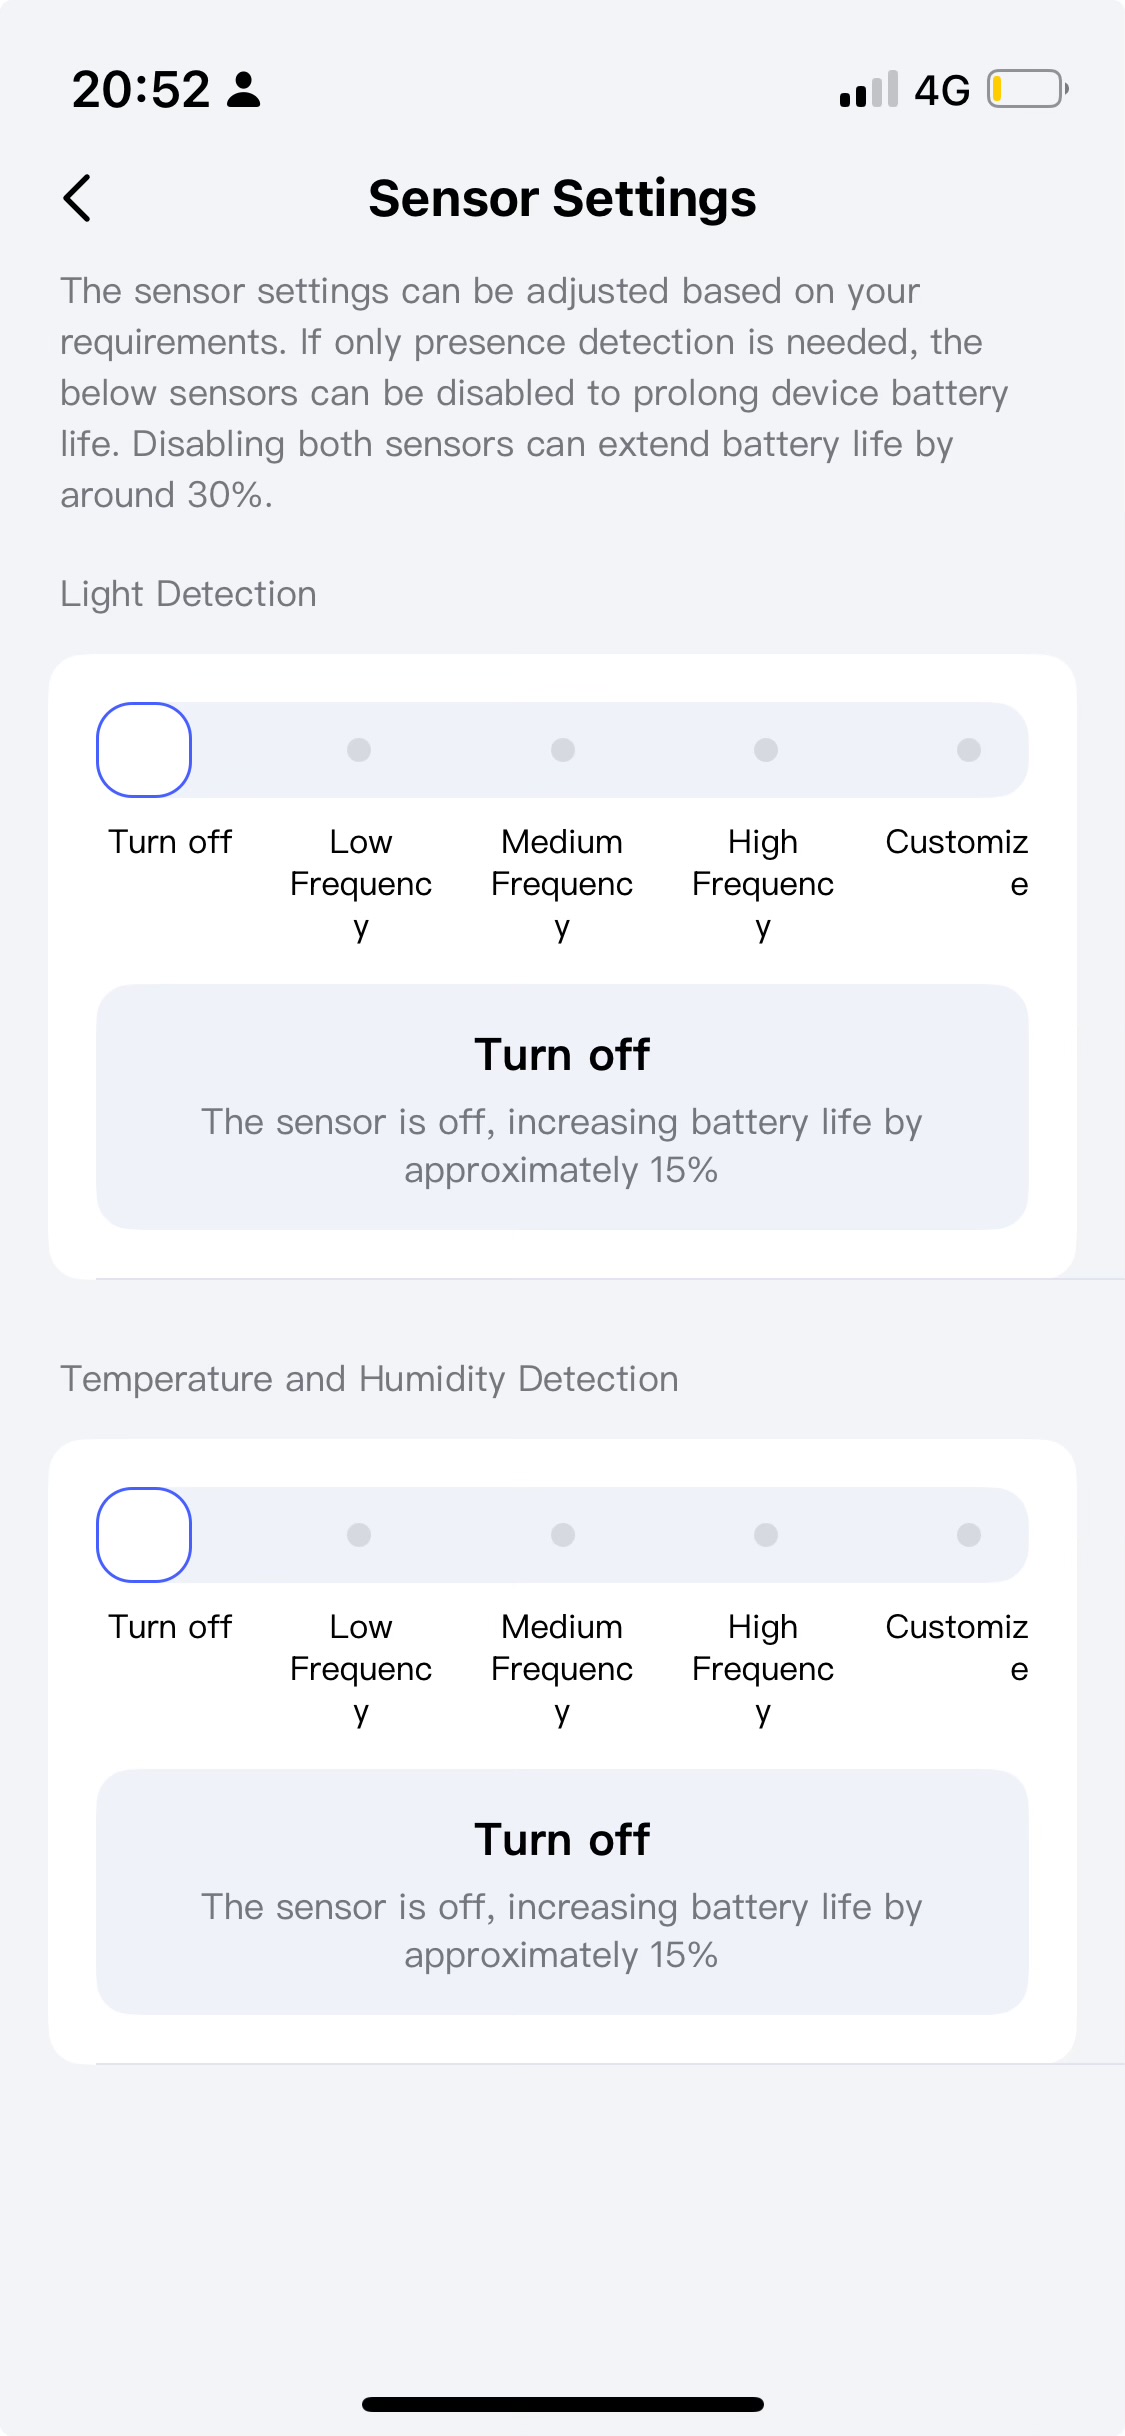Image resolution: width=1125 pixels, height=2436 pixels.
Task: Tap 'Medium Frequency' label under Light Detection
Action: tap(562, 883)
